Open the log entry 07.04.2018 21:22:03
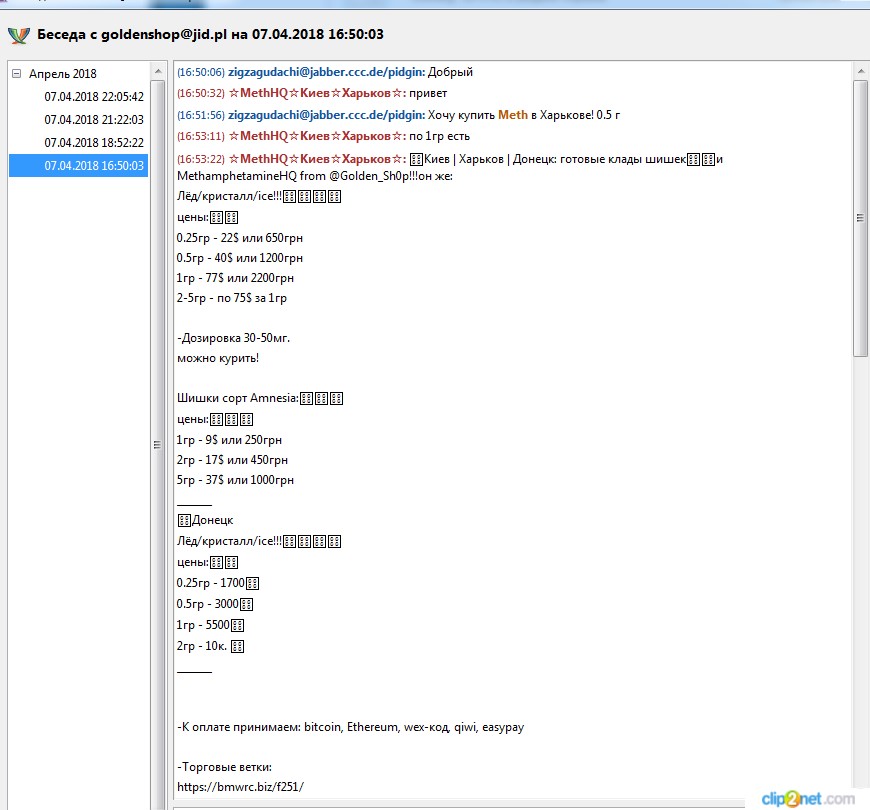 (94, 120)
